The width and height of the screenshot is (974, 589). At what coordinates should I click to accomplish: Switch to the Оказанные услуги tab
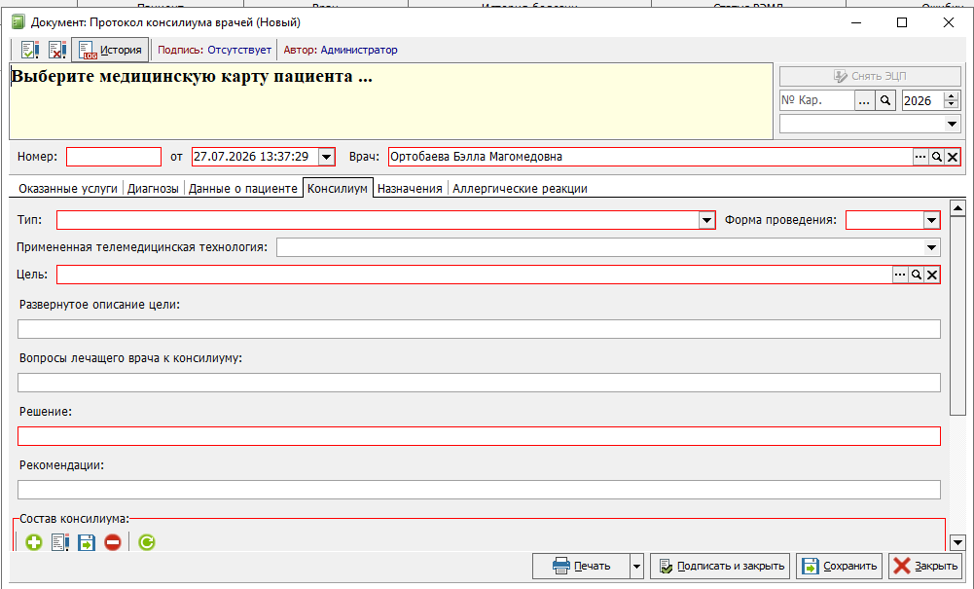click(68, 188)
